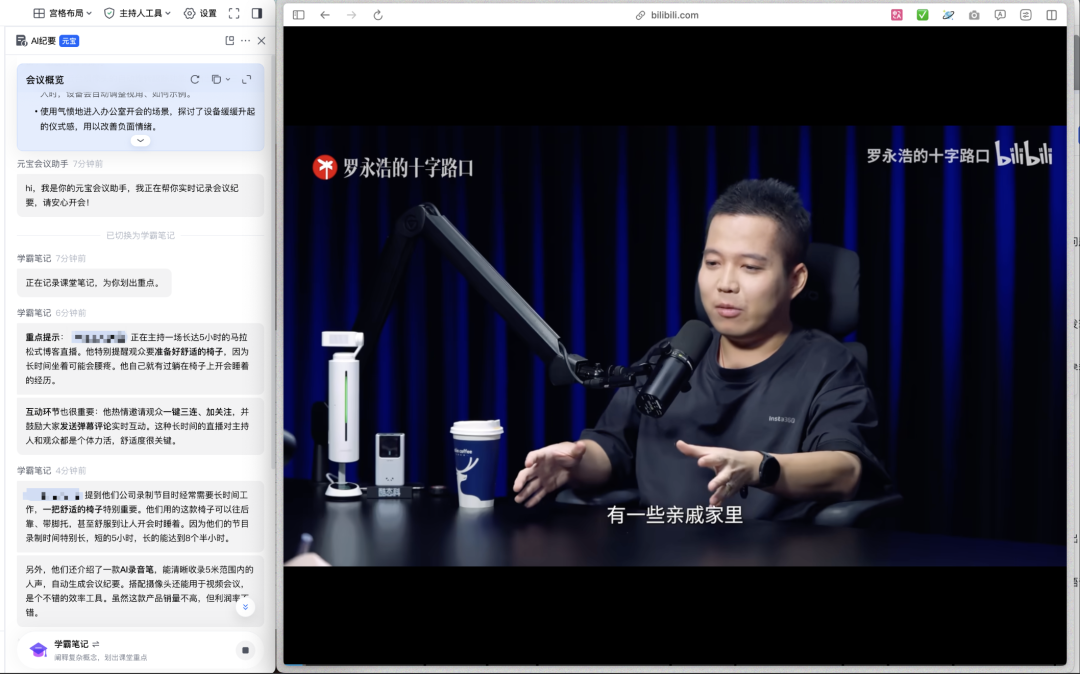
Task: Click the camera screenshot extension icon
Action: click(973, 16)
